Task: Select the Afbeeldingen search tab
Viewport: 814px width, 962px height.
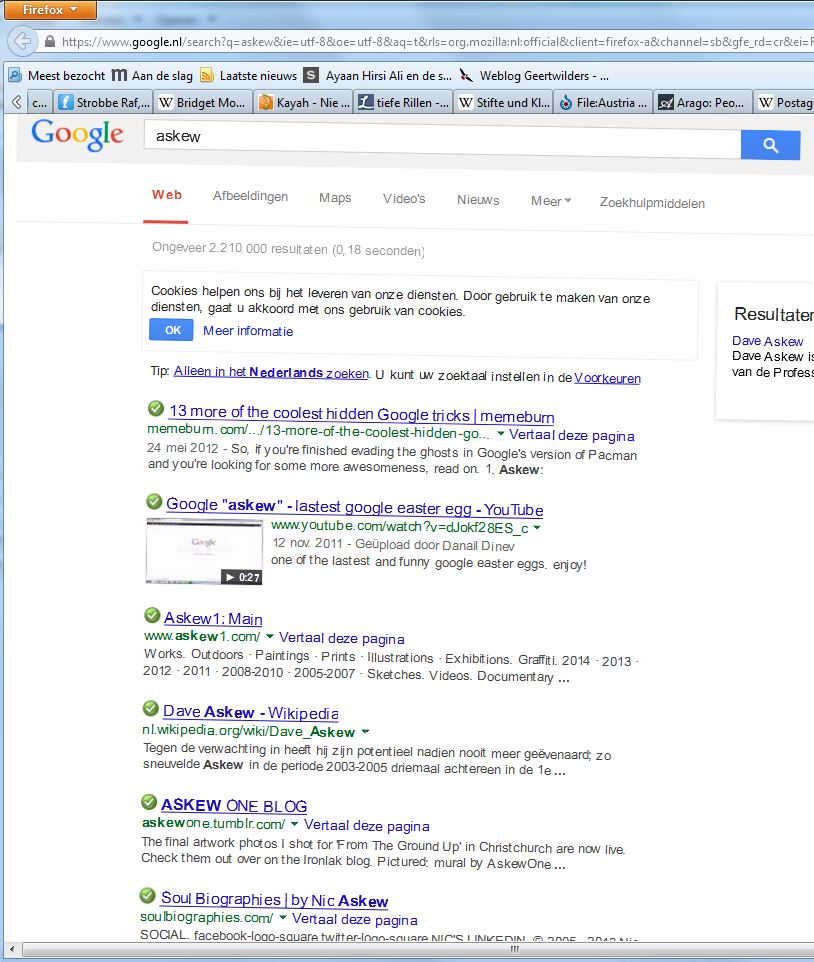Action: (250, 196)
